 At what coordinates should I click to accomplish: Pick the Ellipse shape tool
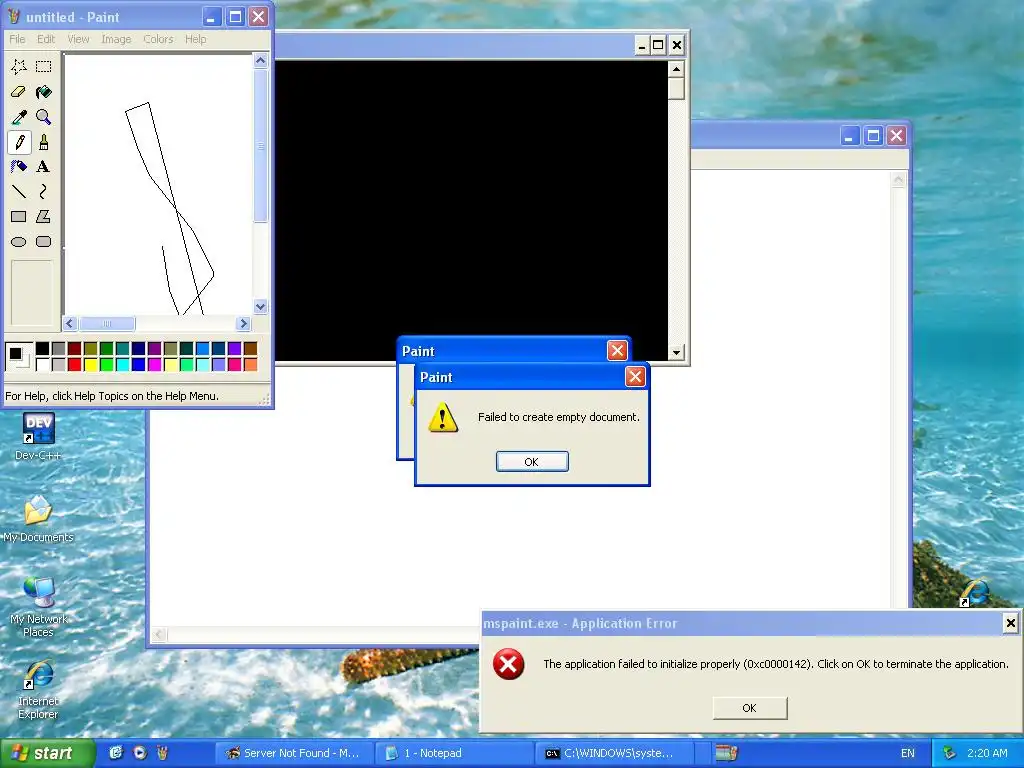[x=19, y=242]
